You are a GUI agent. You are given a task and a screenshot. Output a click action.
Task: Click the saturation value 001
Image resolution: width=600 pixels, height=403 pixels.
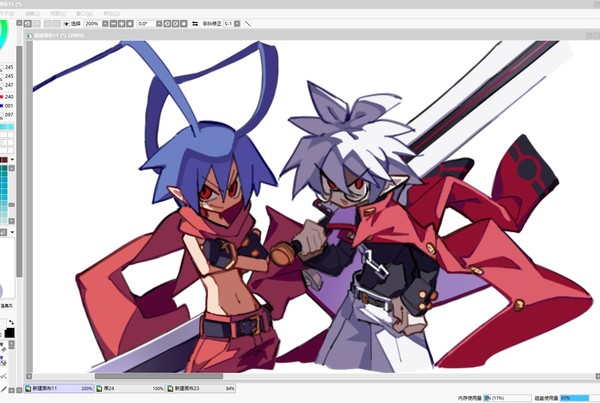pyautogui.click(x=9, y=106)
